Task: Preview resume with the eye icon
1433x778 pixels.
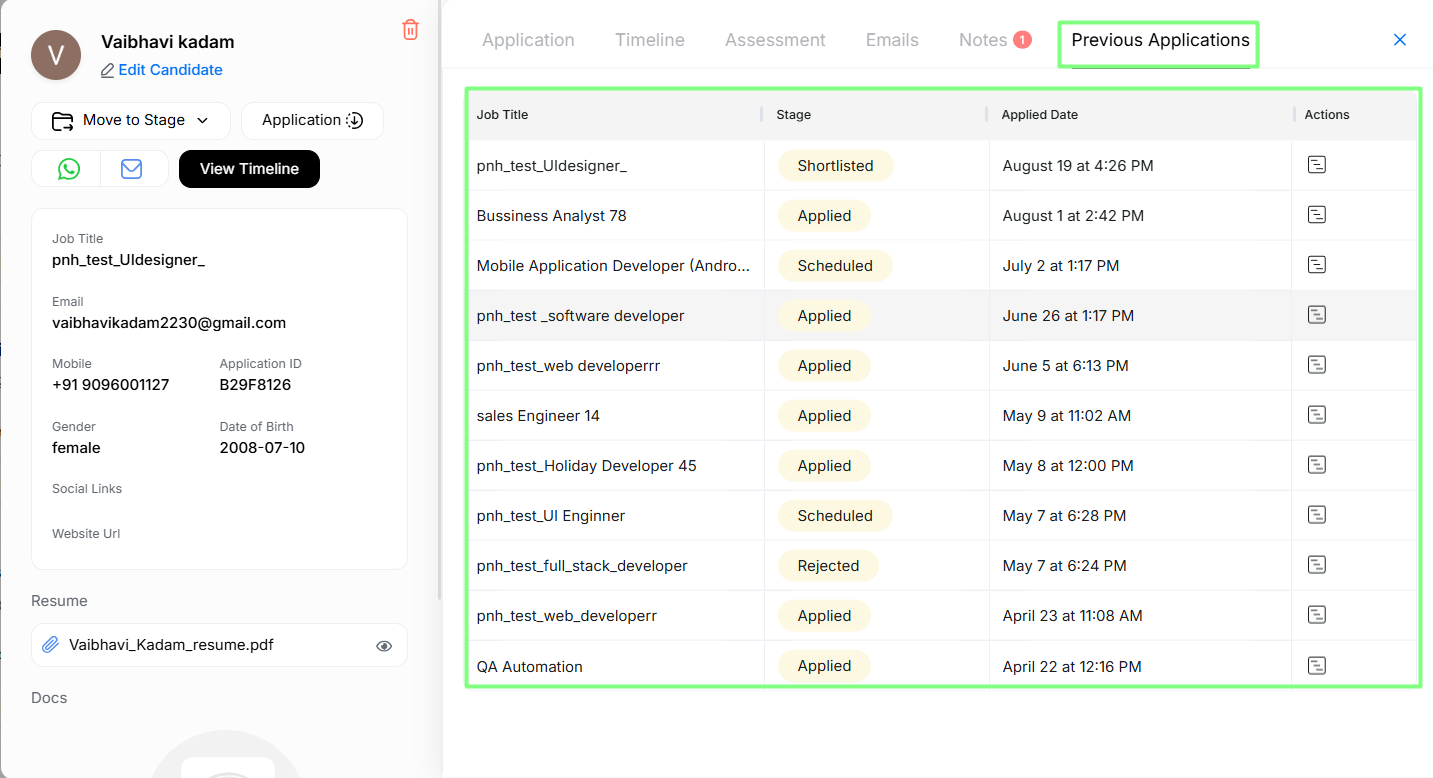Action: pyautogui.click(x=384, y=646)
